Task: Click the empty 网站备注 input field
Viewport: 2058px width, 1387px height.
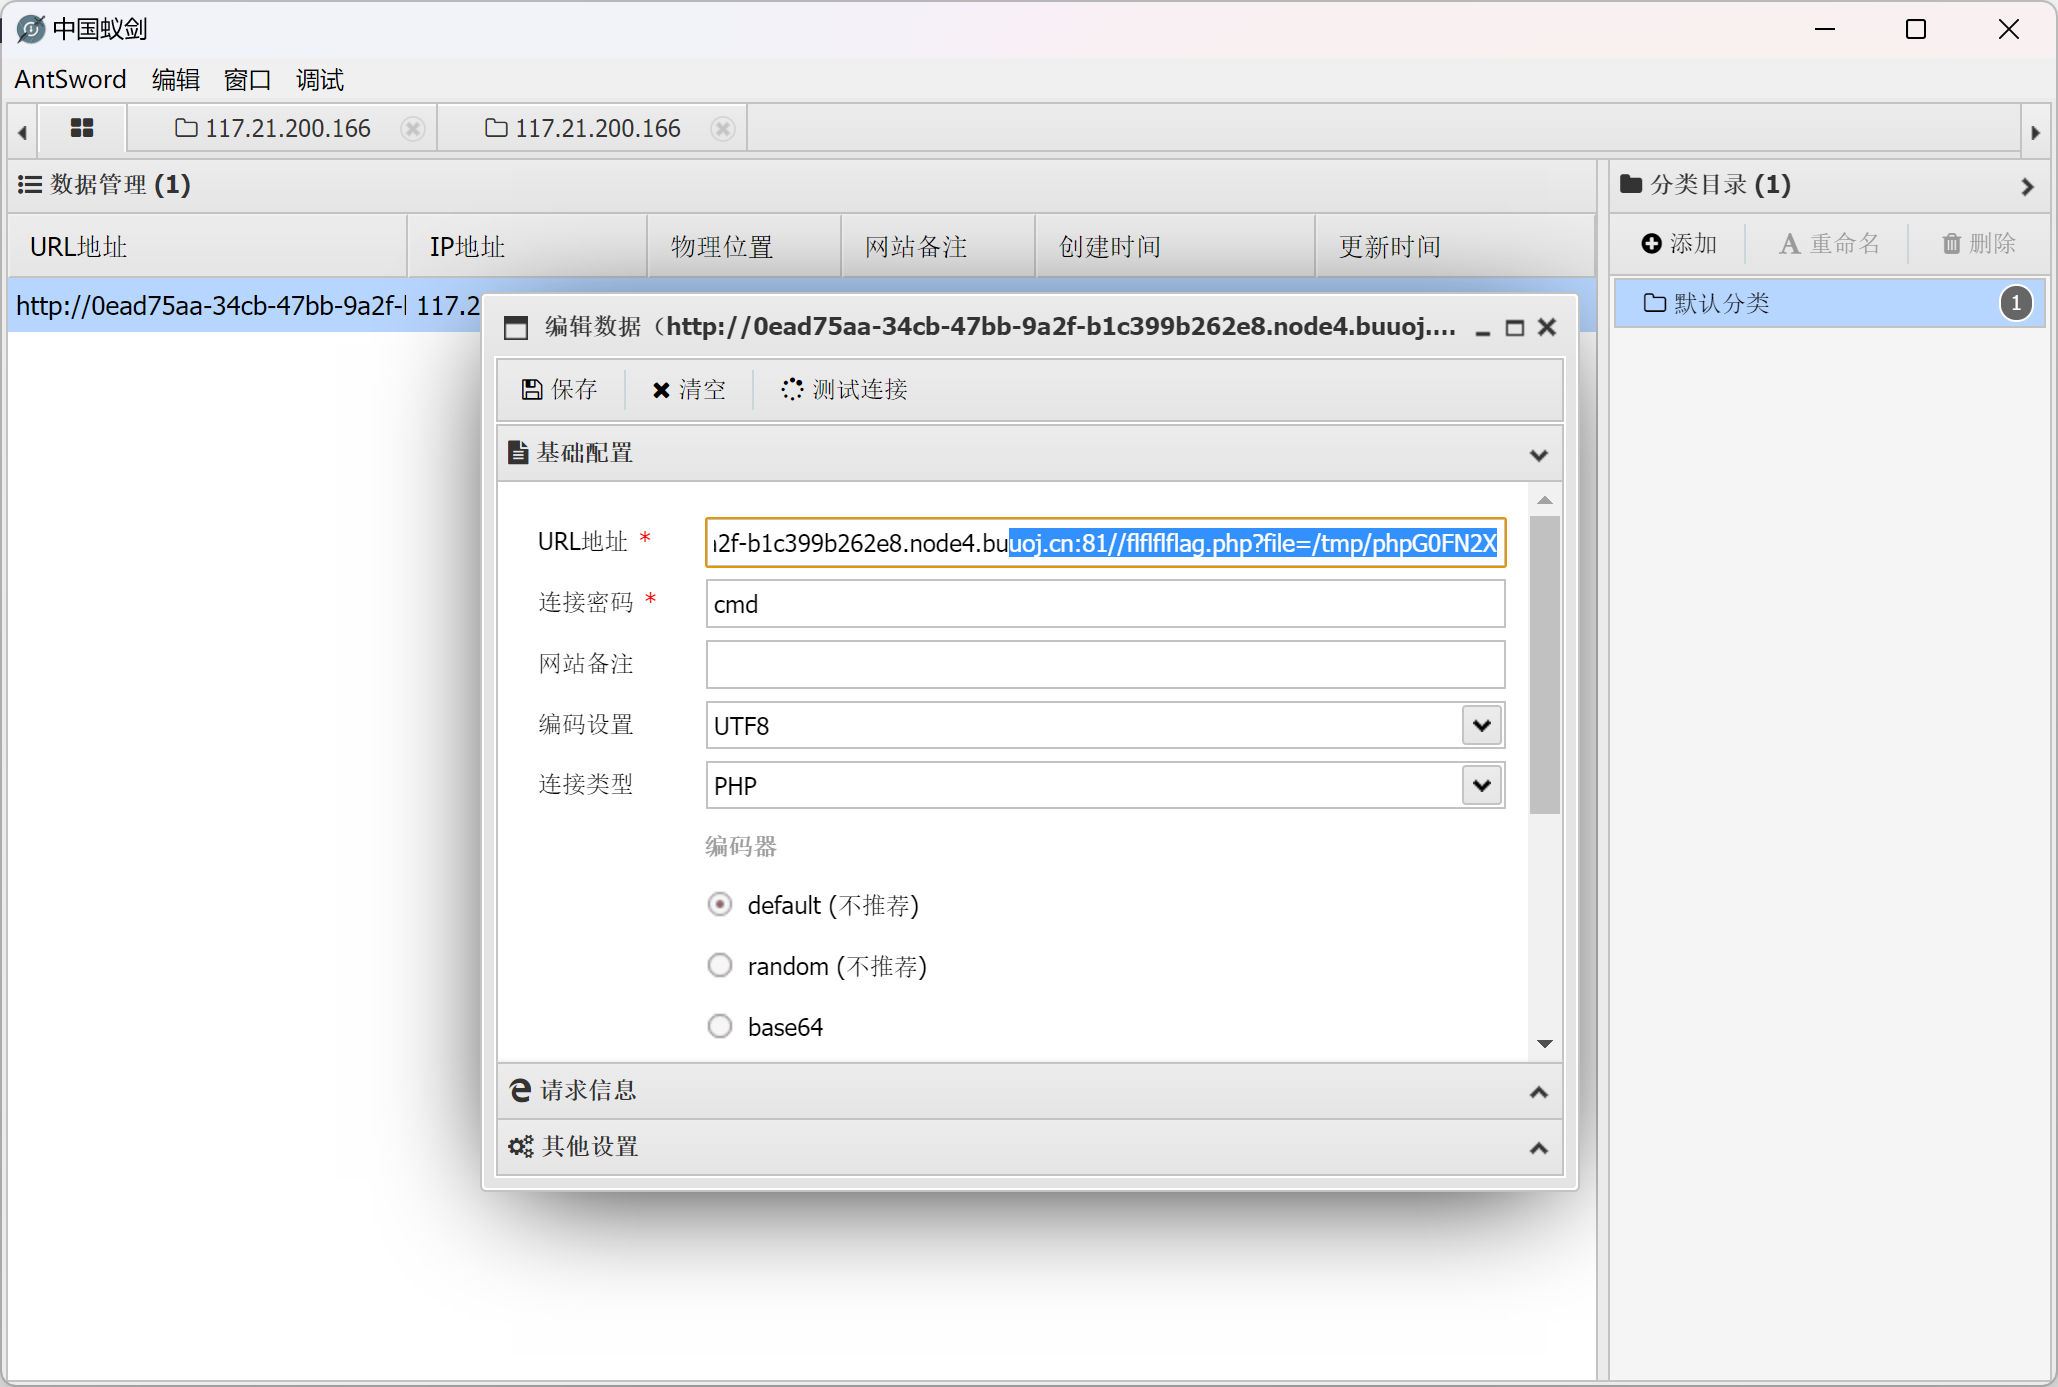Action: [1105, 664]
